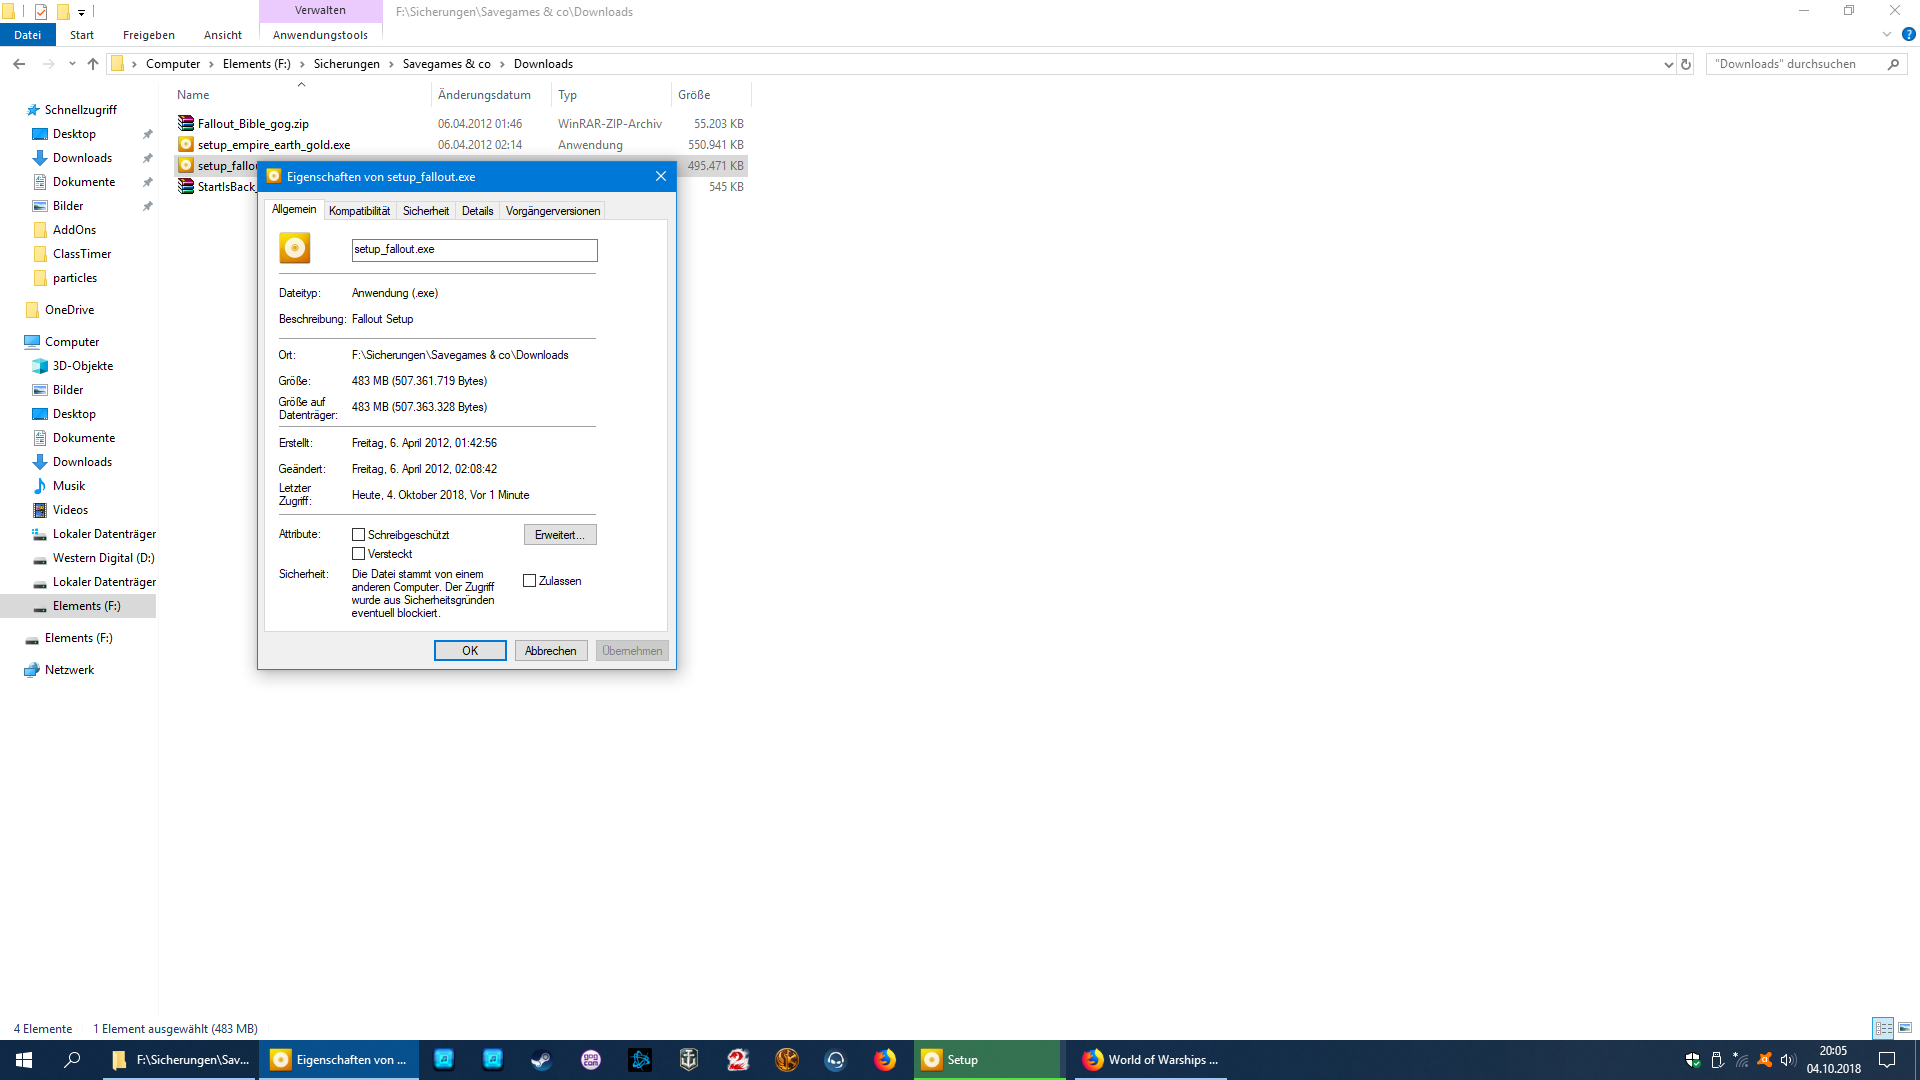Open address bar history dropdown
Image resolution: width=1920 pixels, height=1080 pixels.
tap(1668, 64)
